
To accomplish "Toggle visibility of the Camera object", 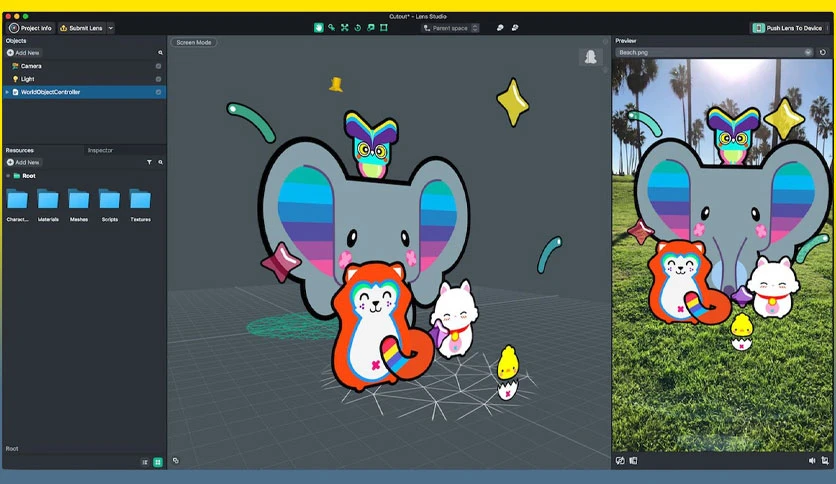I will (158, 66).
